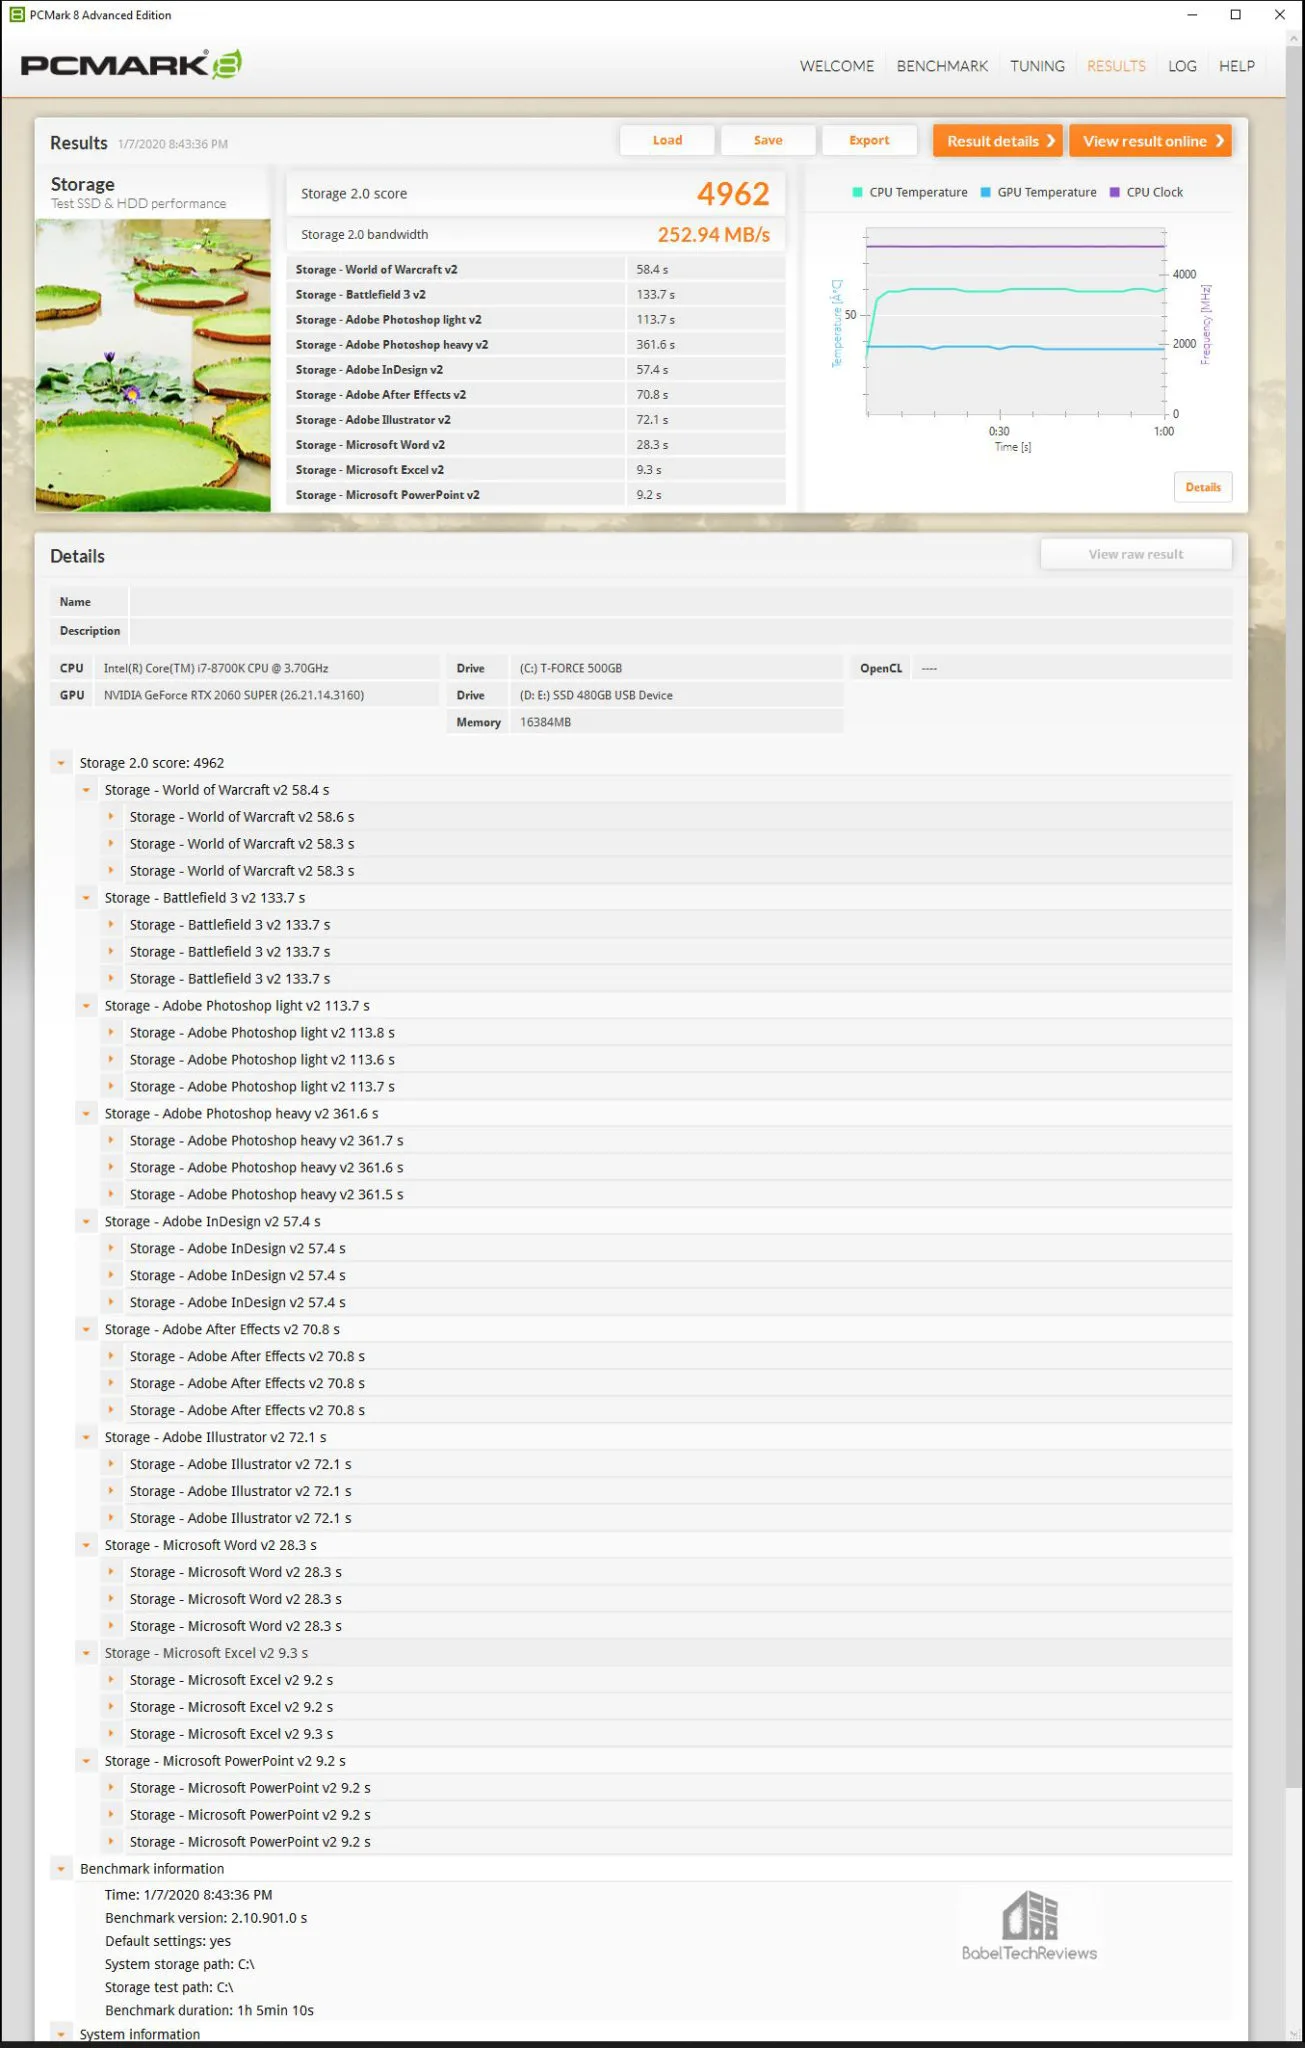
Task: Open the WELCOME tab
Action: coord(836,66)
